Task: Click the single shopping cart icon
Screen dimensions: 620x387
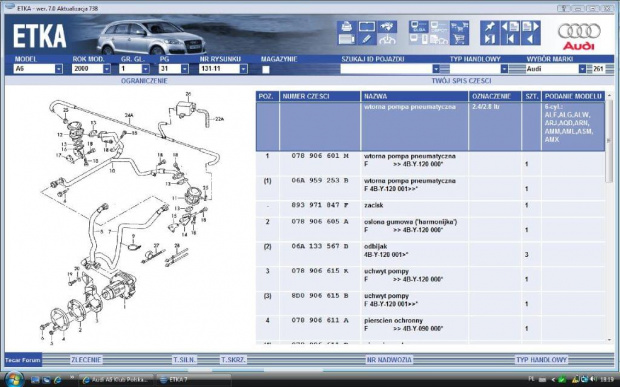Action: (x=459, y=39)
